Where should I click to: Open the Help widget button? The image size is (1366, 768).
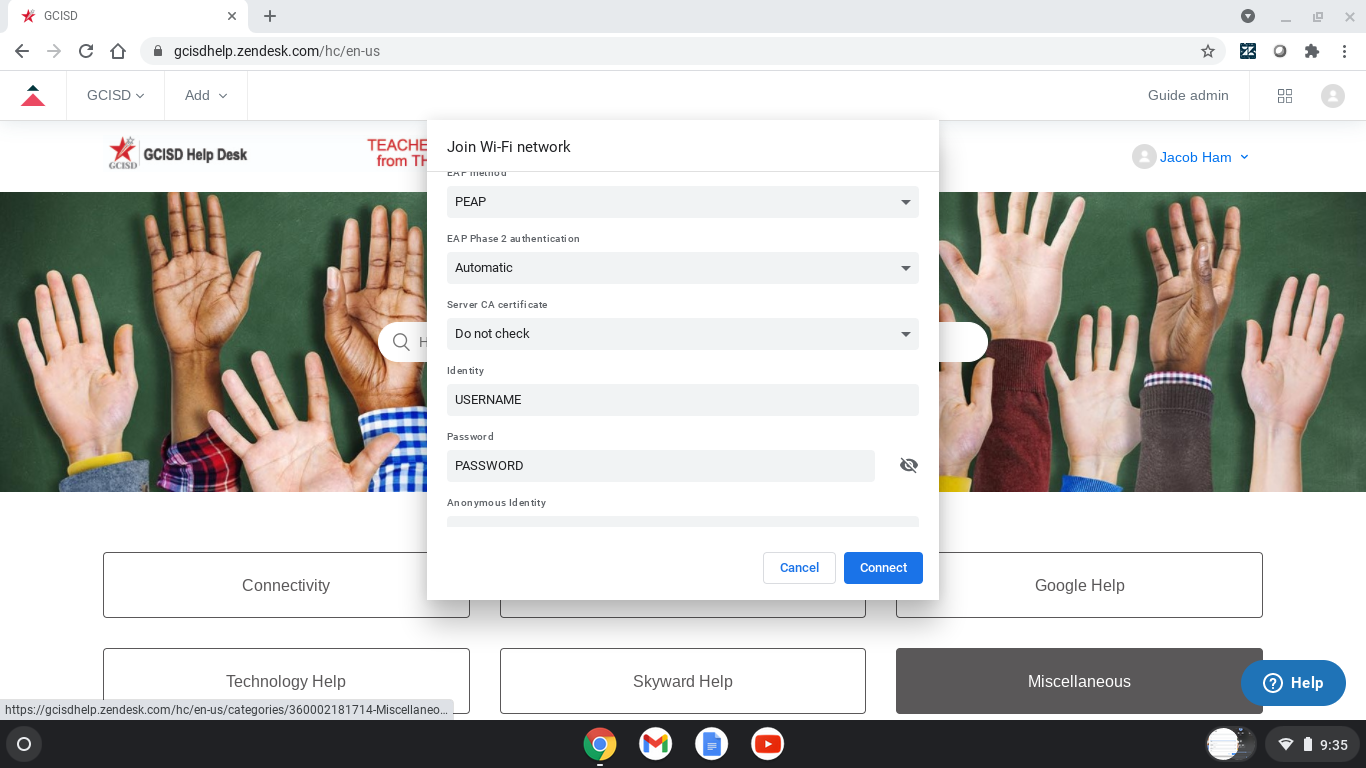pos(1293,683)
